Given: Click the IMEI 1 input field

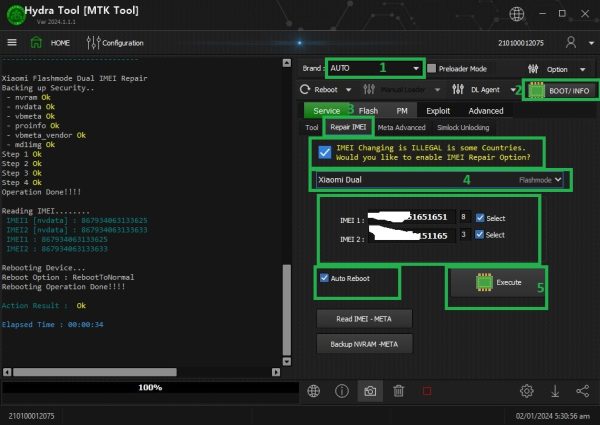Looking at the screenshot, I should pos(411,217).
